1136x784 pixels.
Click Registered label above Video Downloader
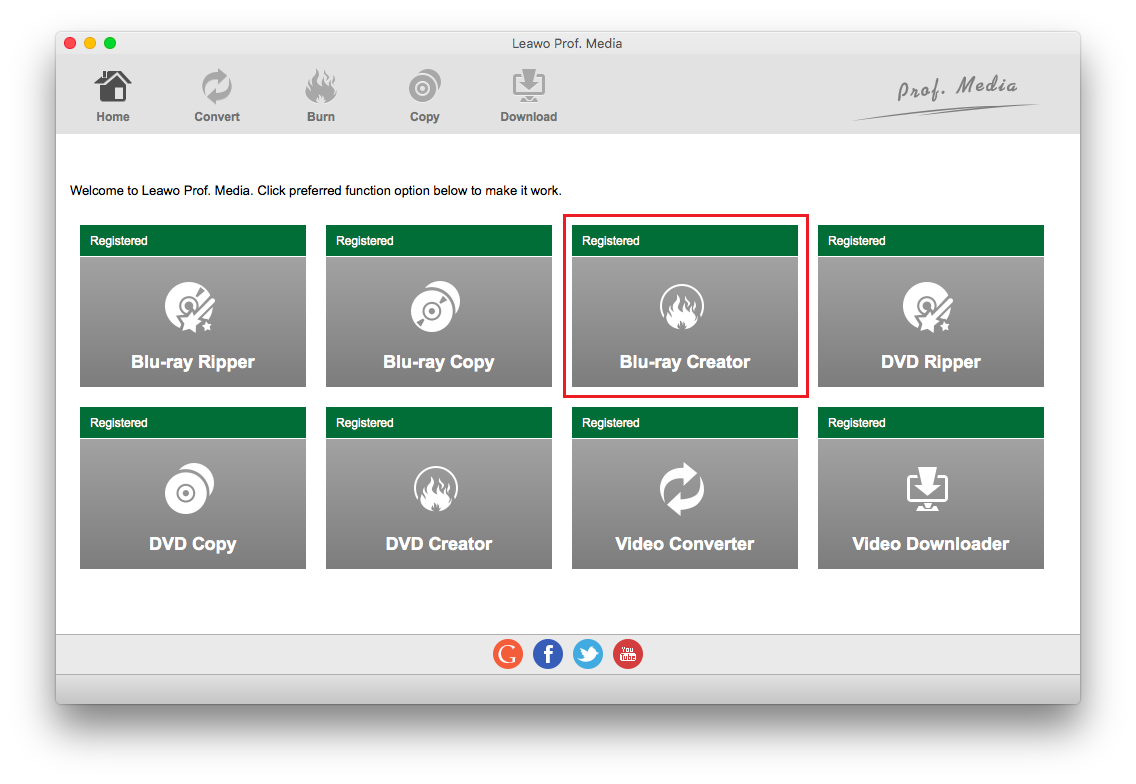pos(856,422)
